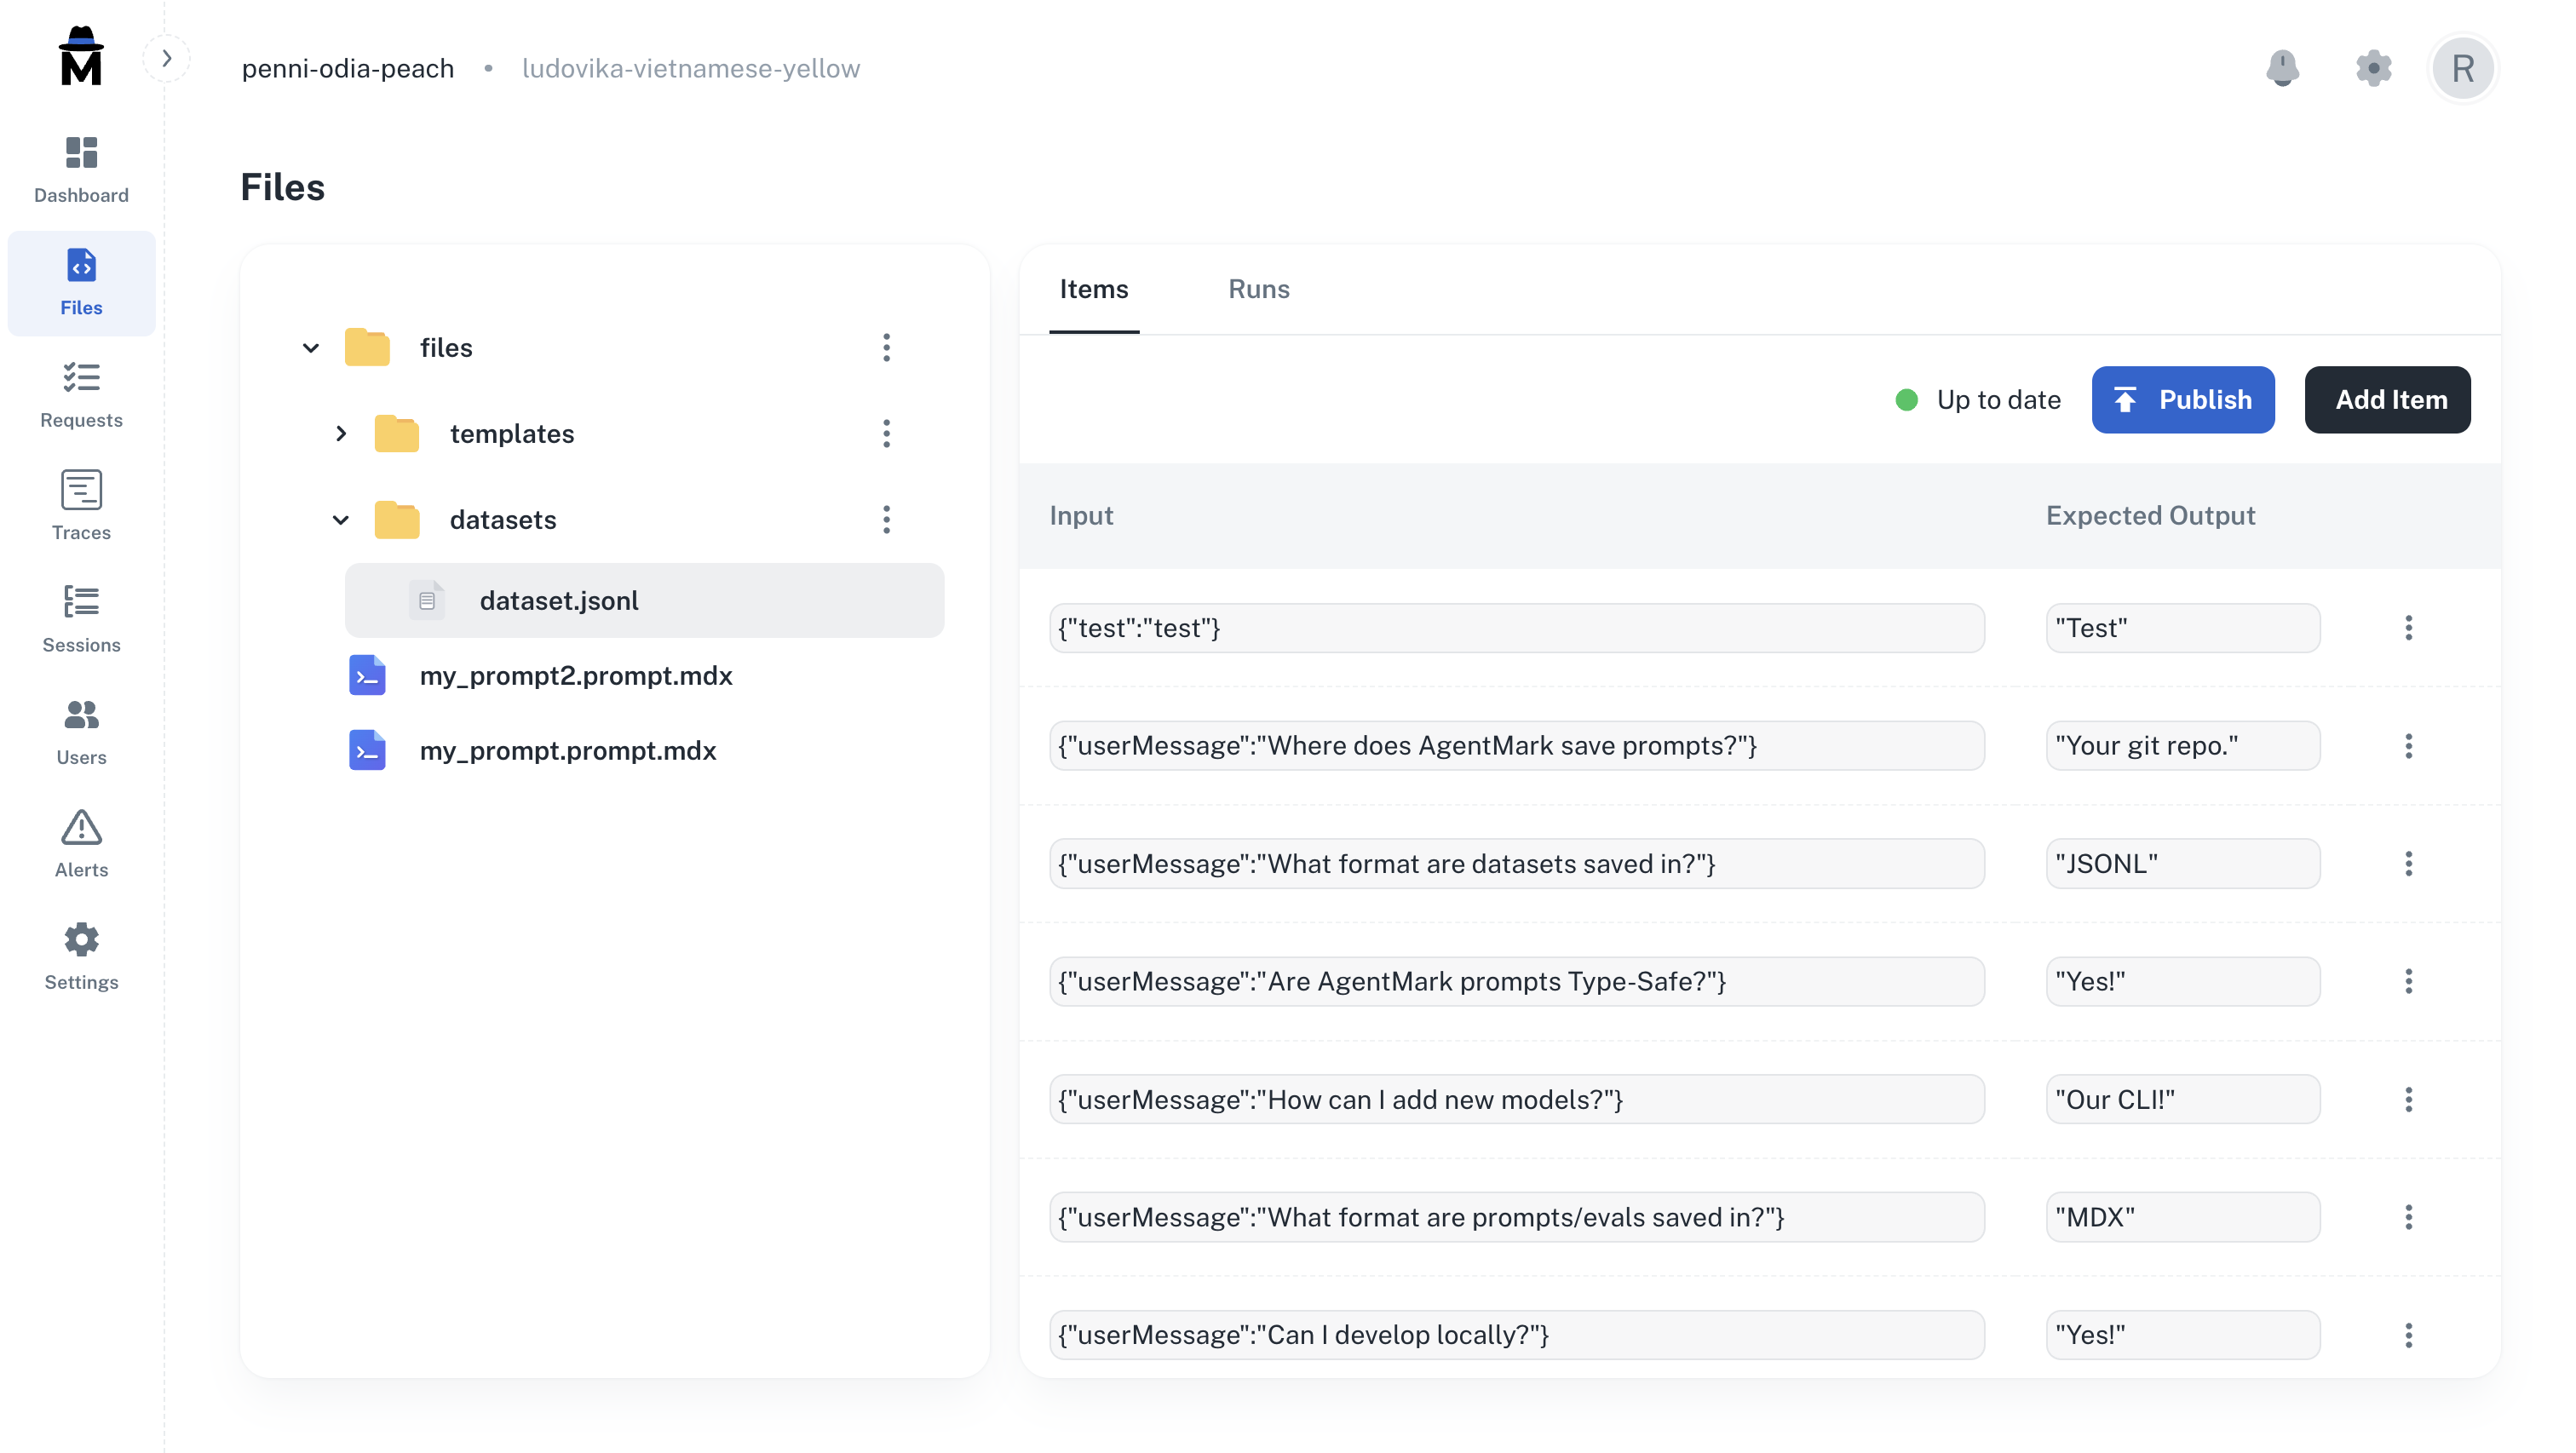2576x1453 pixels.
Task: Open row options for "MDX" item
Action: [x=2408, y=1218]
